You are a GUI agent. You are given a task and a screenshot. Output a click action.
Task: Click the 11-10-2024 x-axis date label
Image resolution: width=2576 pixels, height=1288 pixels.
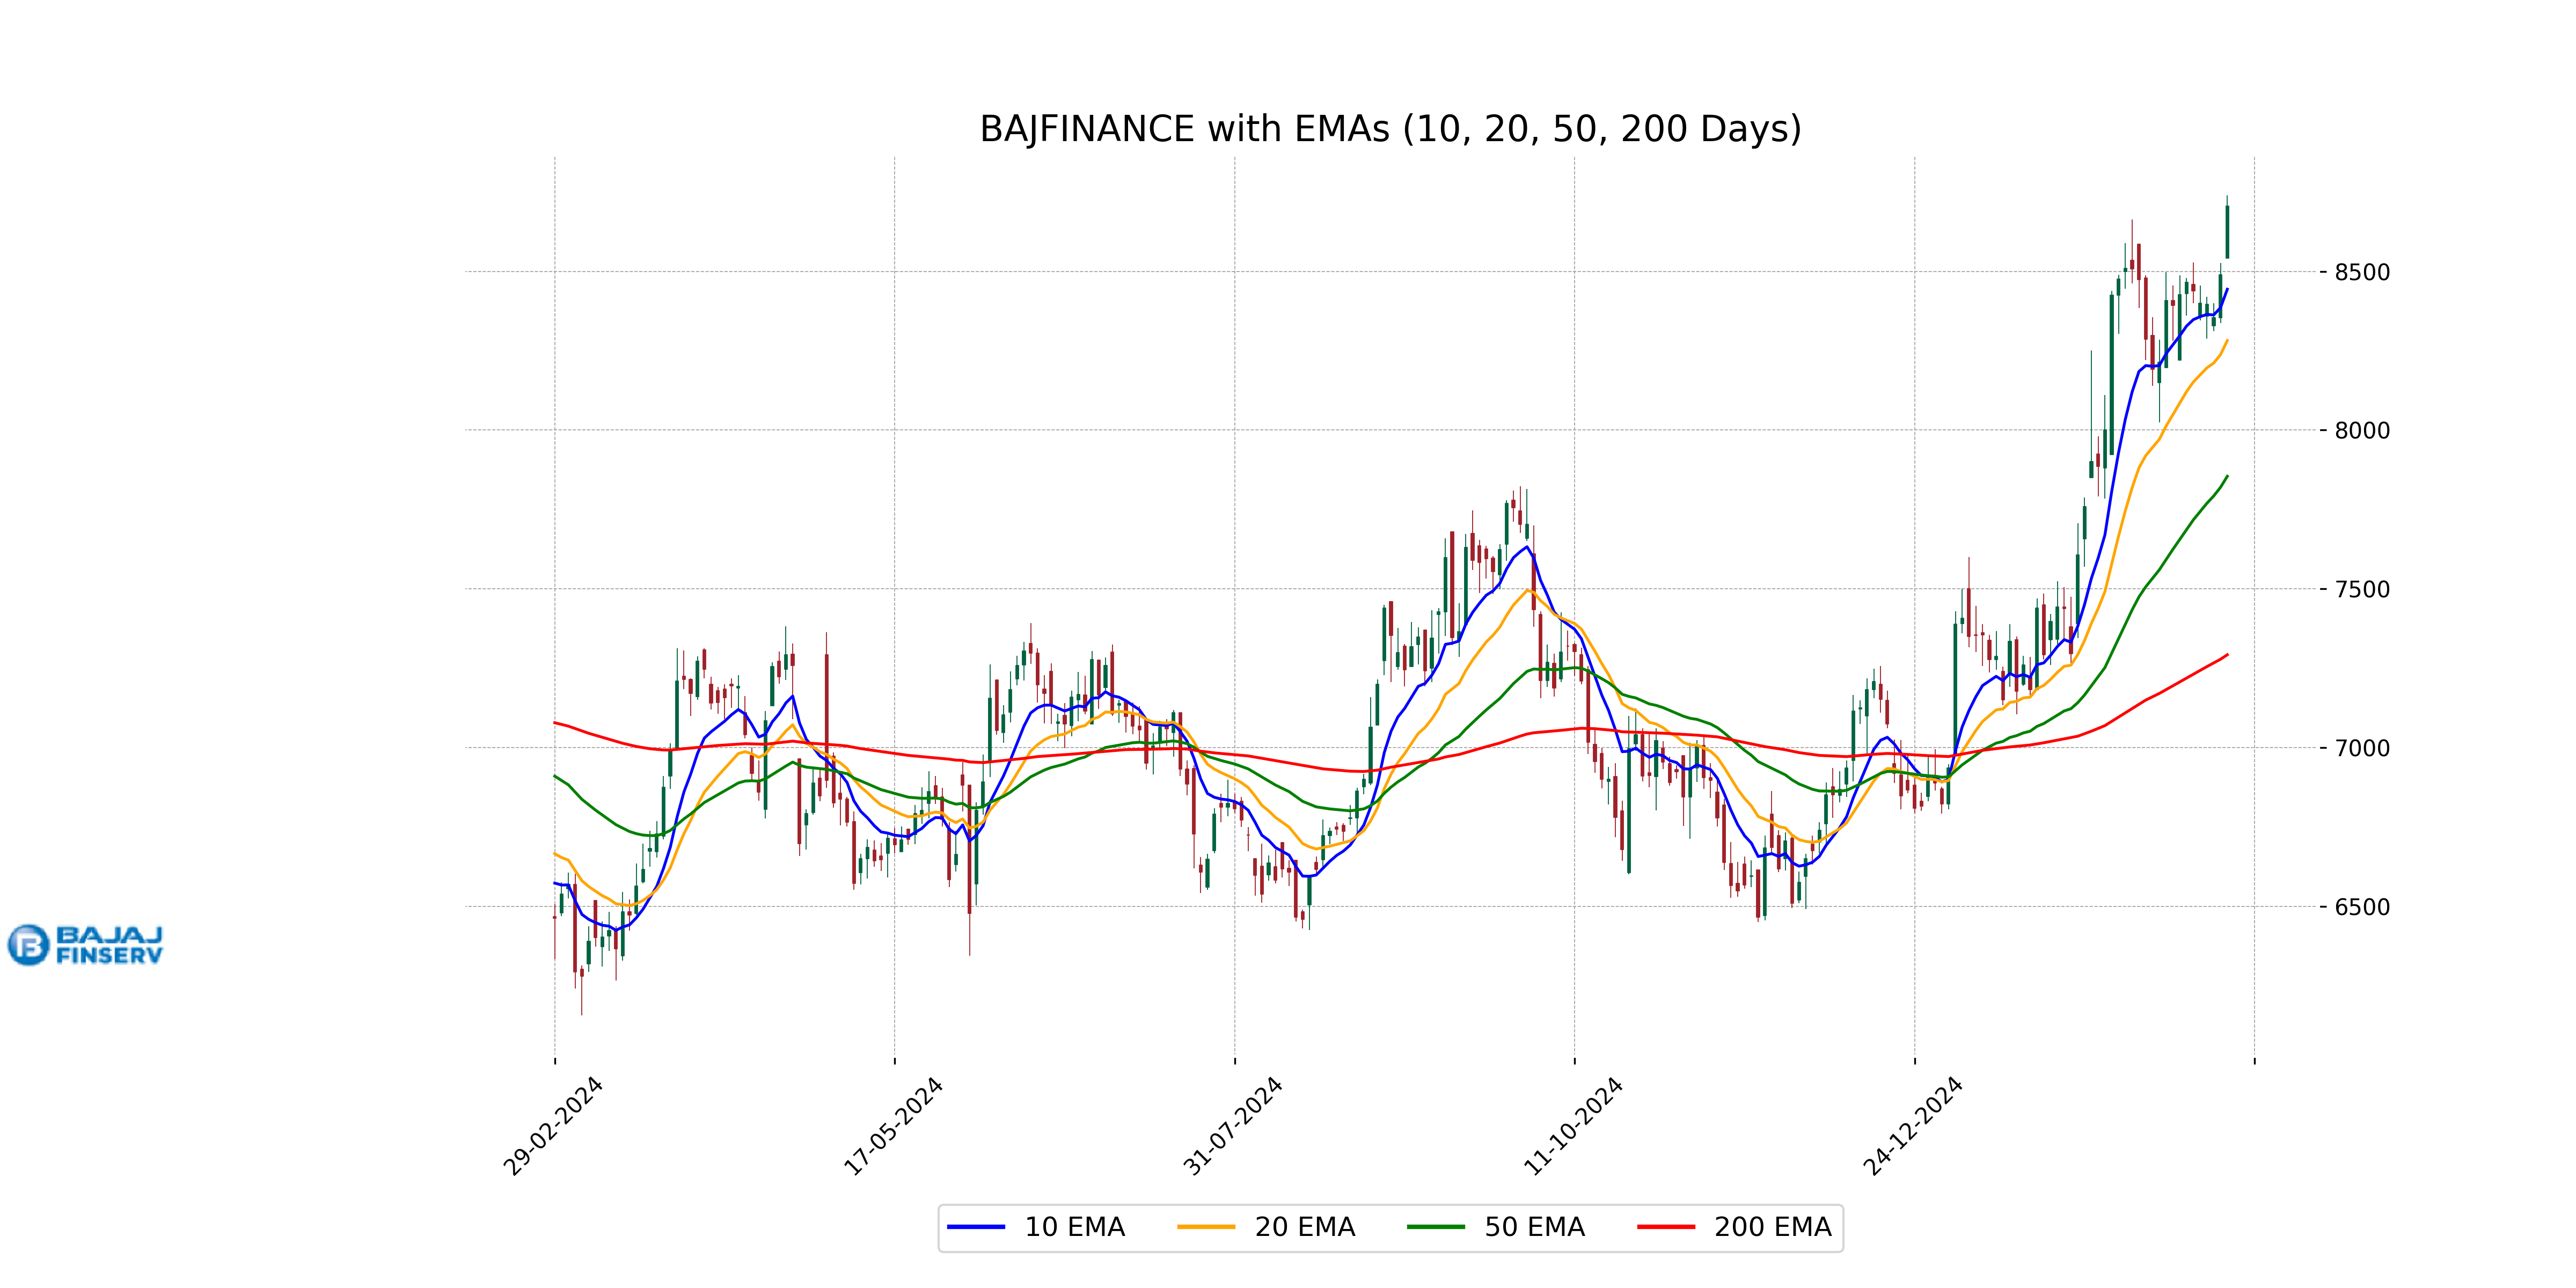click(x=1573, y=1126)
